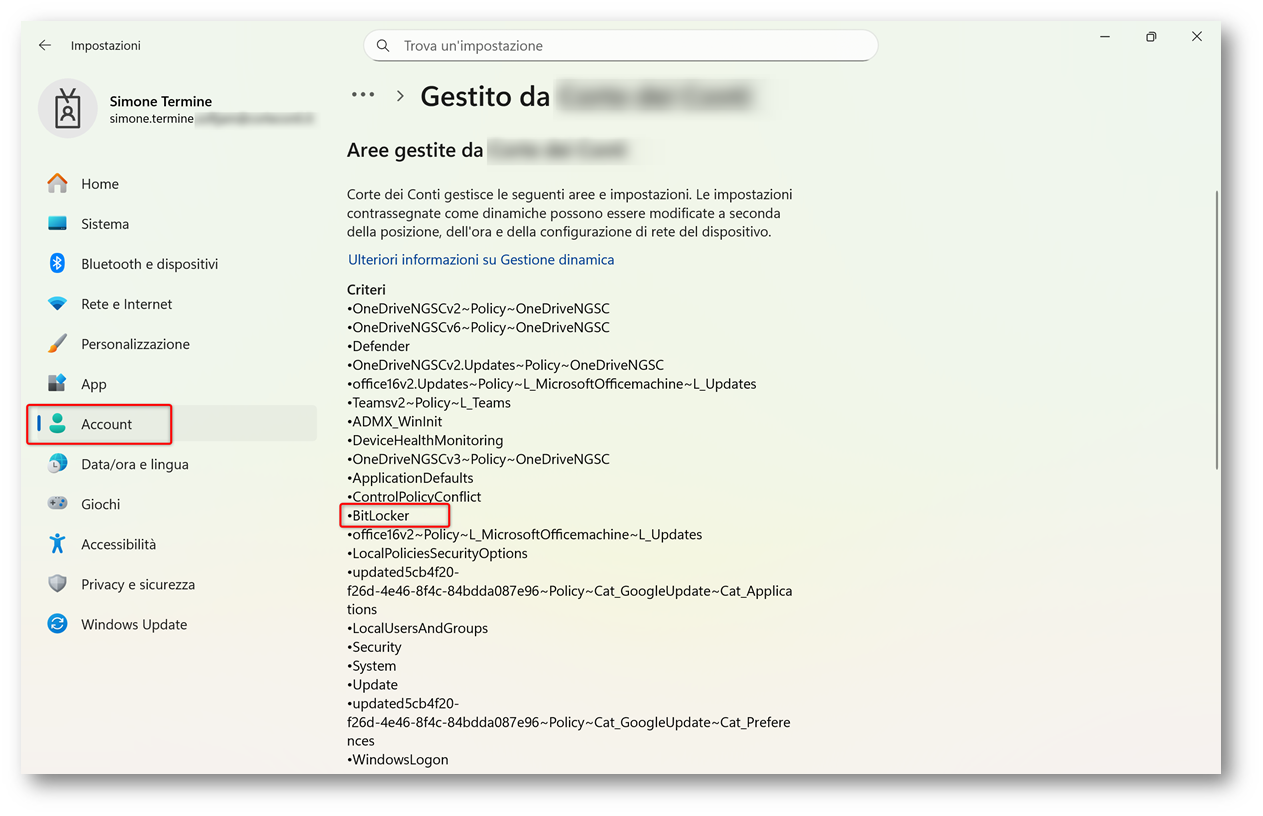Viewport: 1263px width, 816px height.
Task: Maximize the Impostazioni window
Action: (x=1151, y=37)
